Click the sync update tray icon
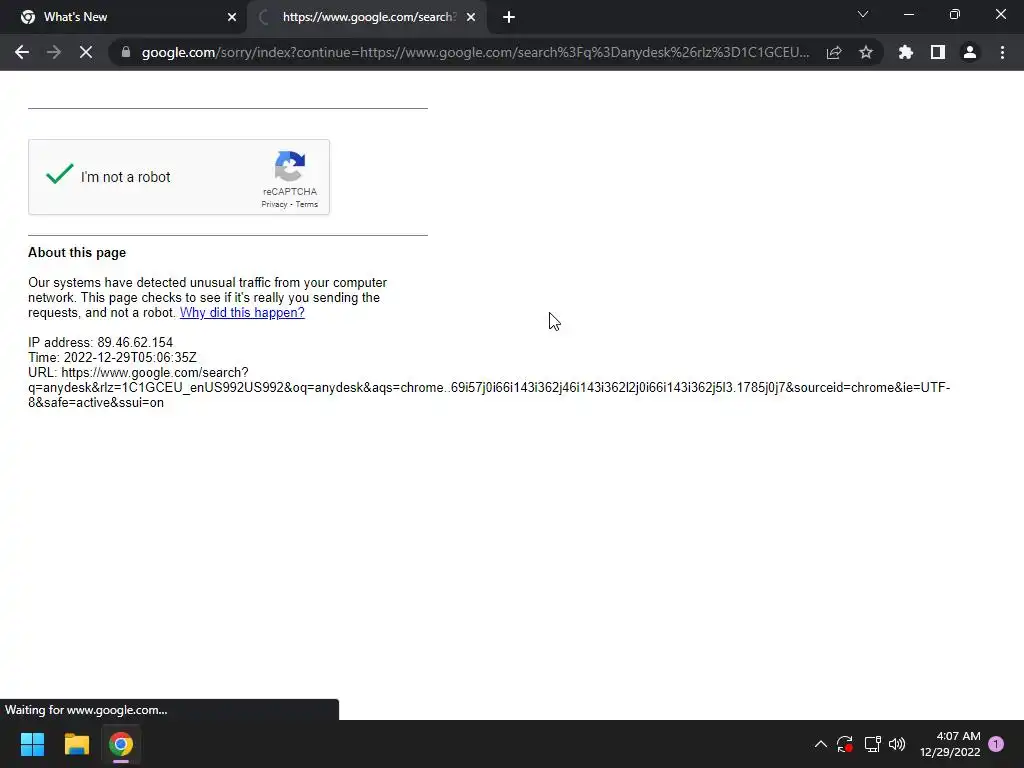 844,744
